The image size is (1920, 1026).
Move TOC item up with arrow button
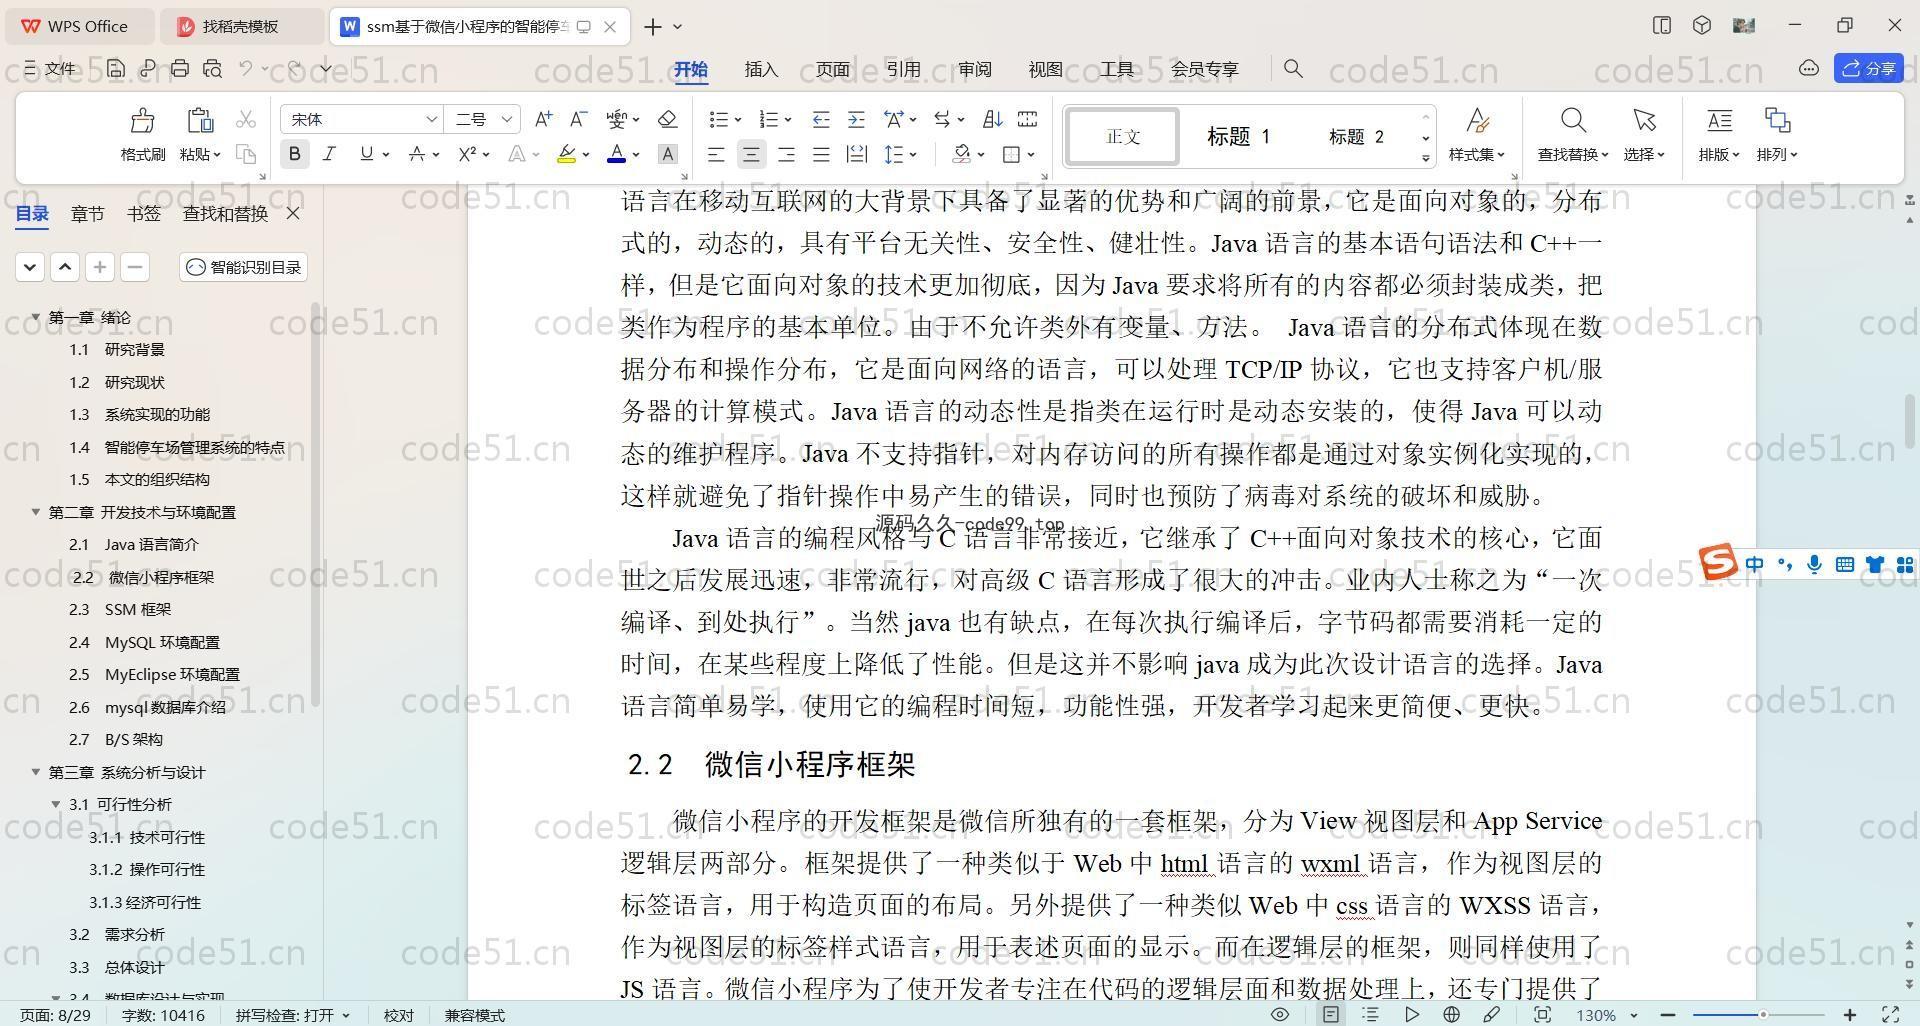click(65, 267)
